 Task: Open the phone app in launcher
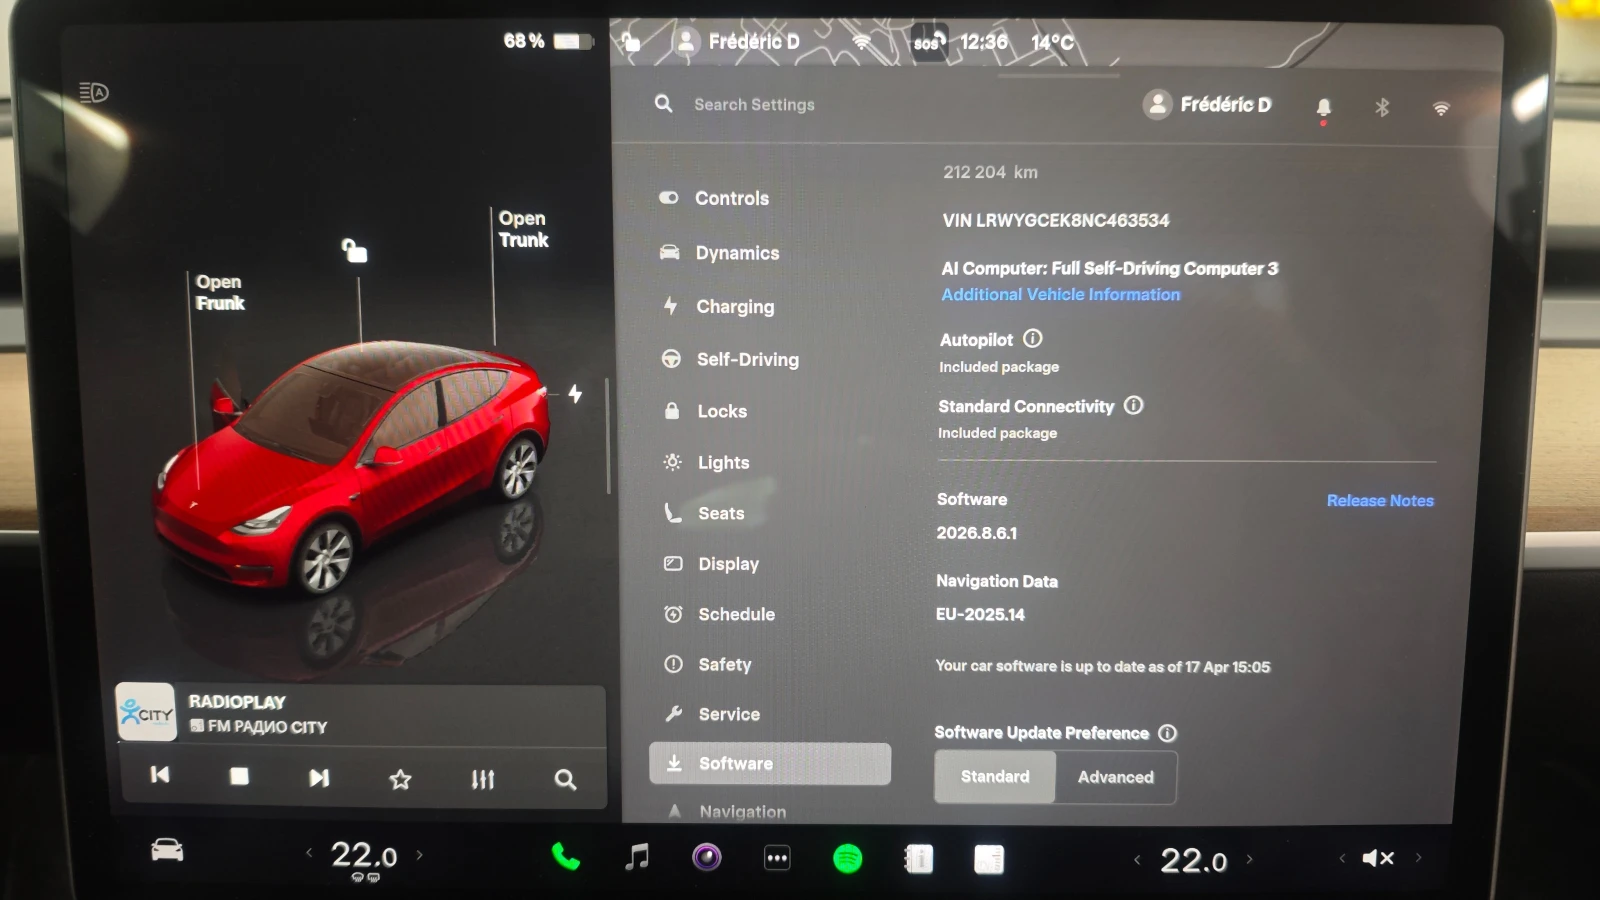566,857
